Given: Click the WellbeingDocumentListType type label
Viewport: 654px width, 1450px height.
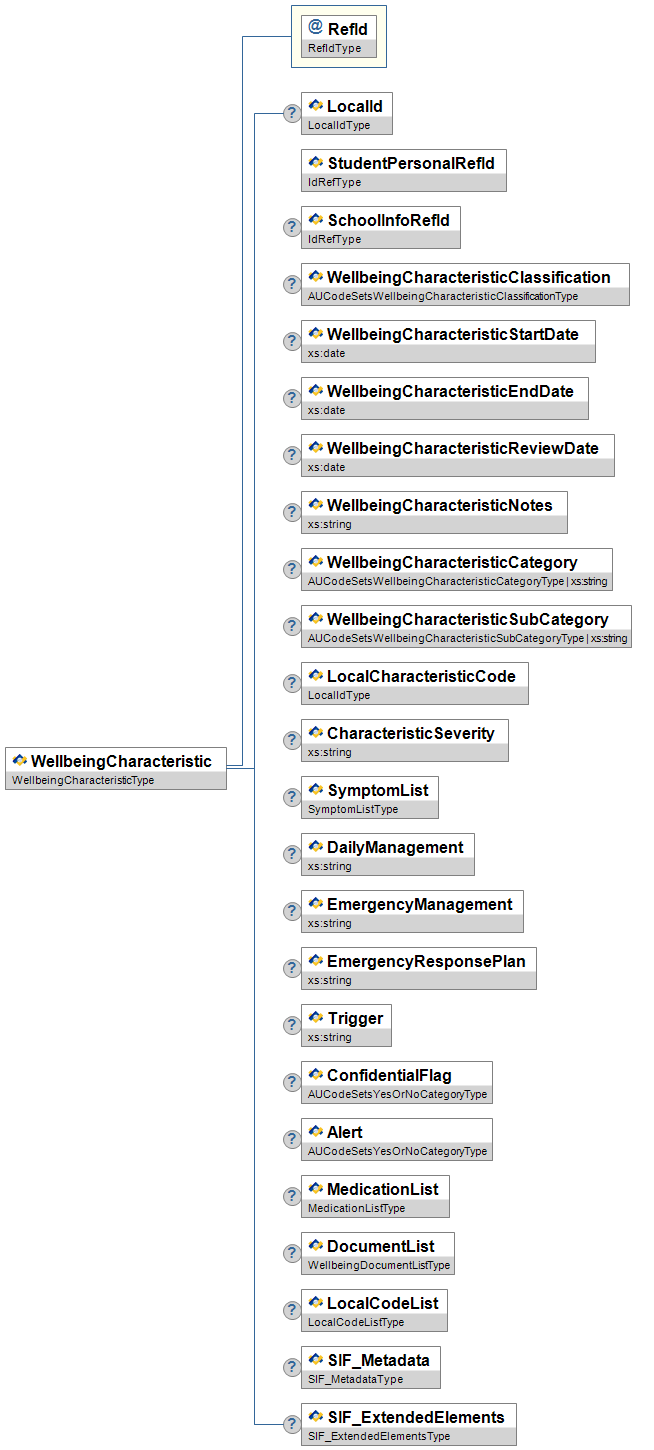Looking at the screenshot, I should [379, 1265].
